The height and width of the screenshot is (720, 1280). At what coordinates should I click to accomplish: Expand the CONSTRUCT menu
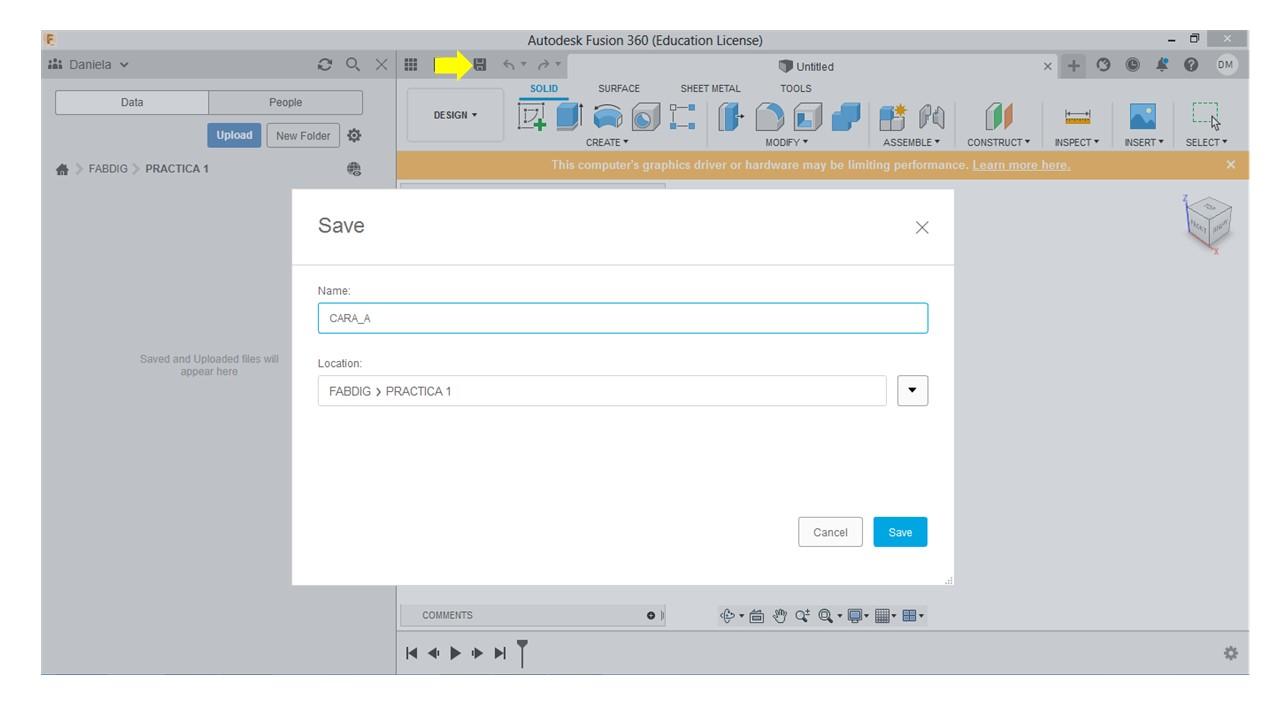click(999, 142)
